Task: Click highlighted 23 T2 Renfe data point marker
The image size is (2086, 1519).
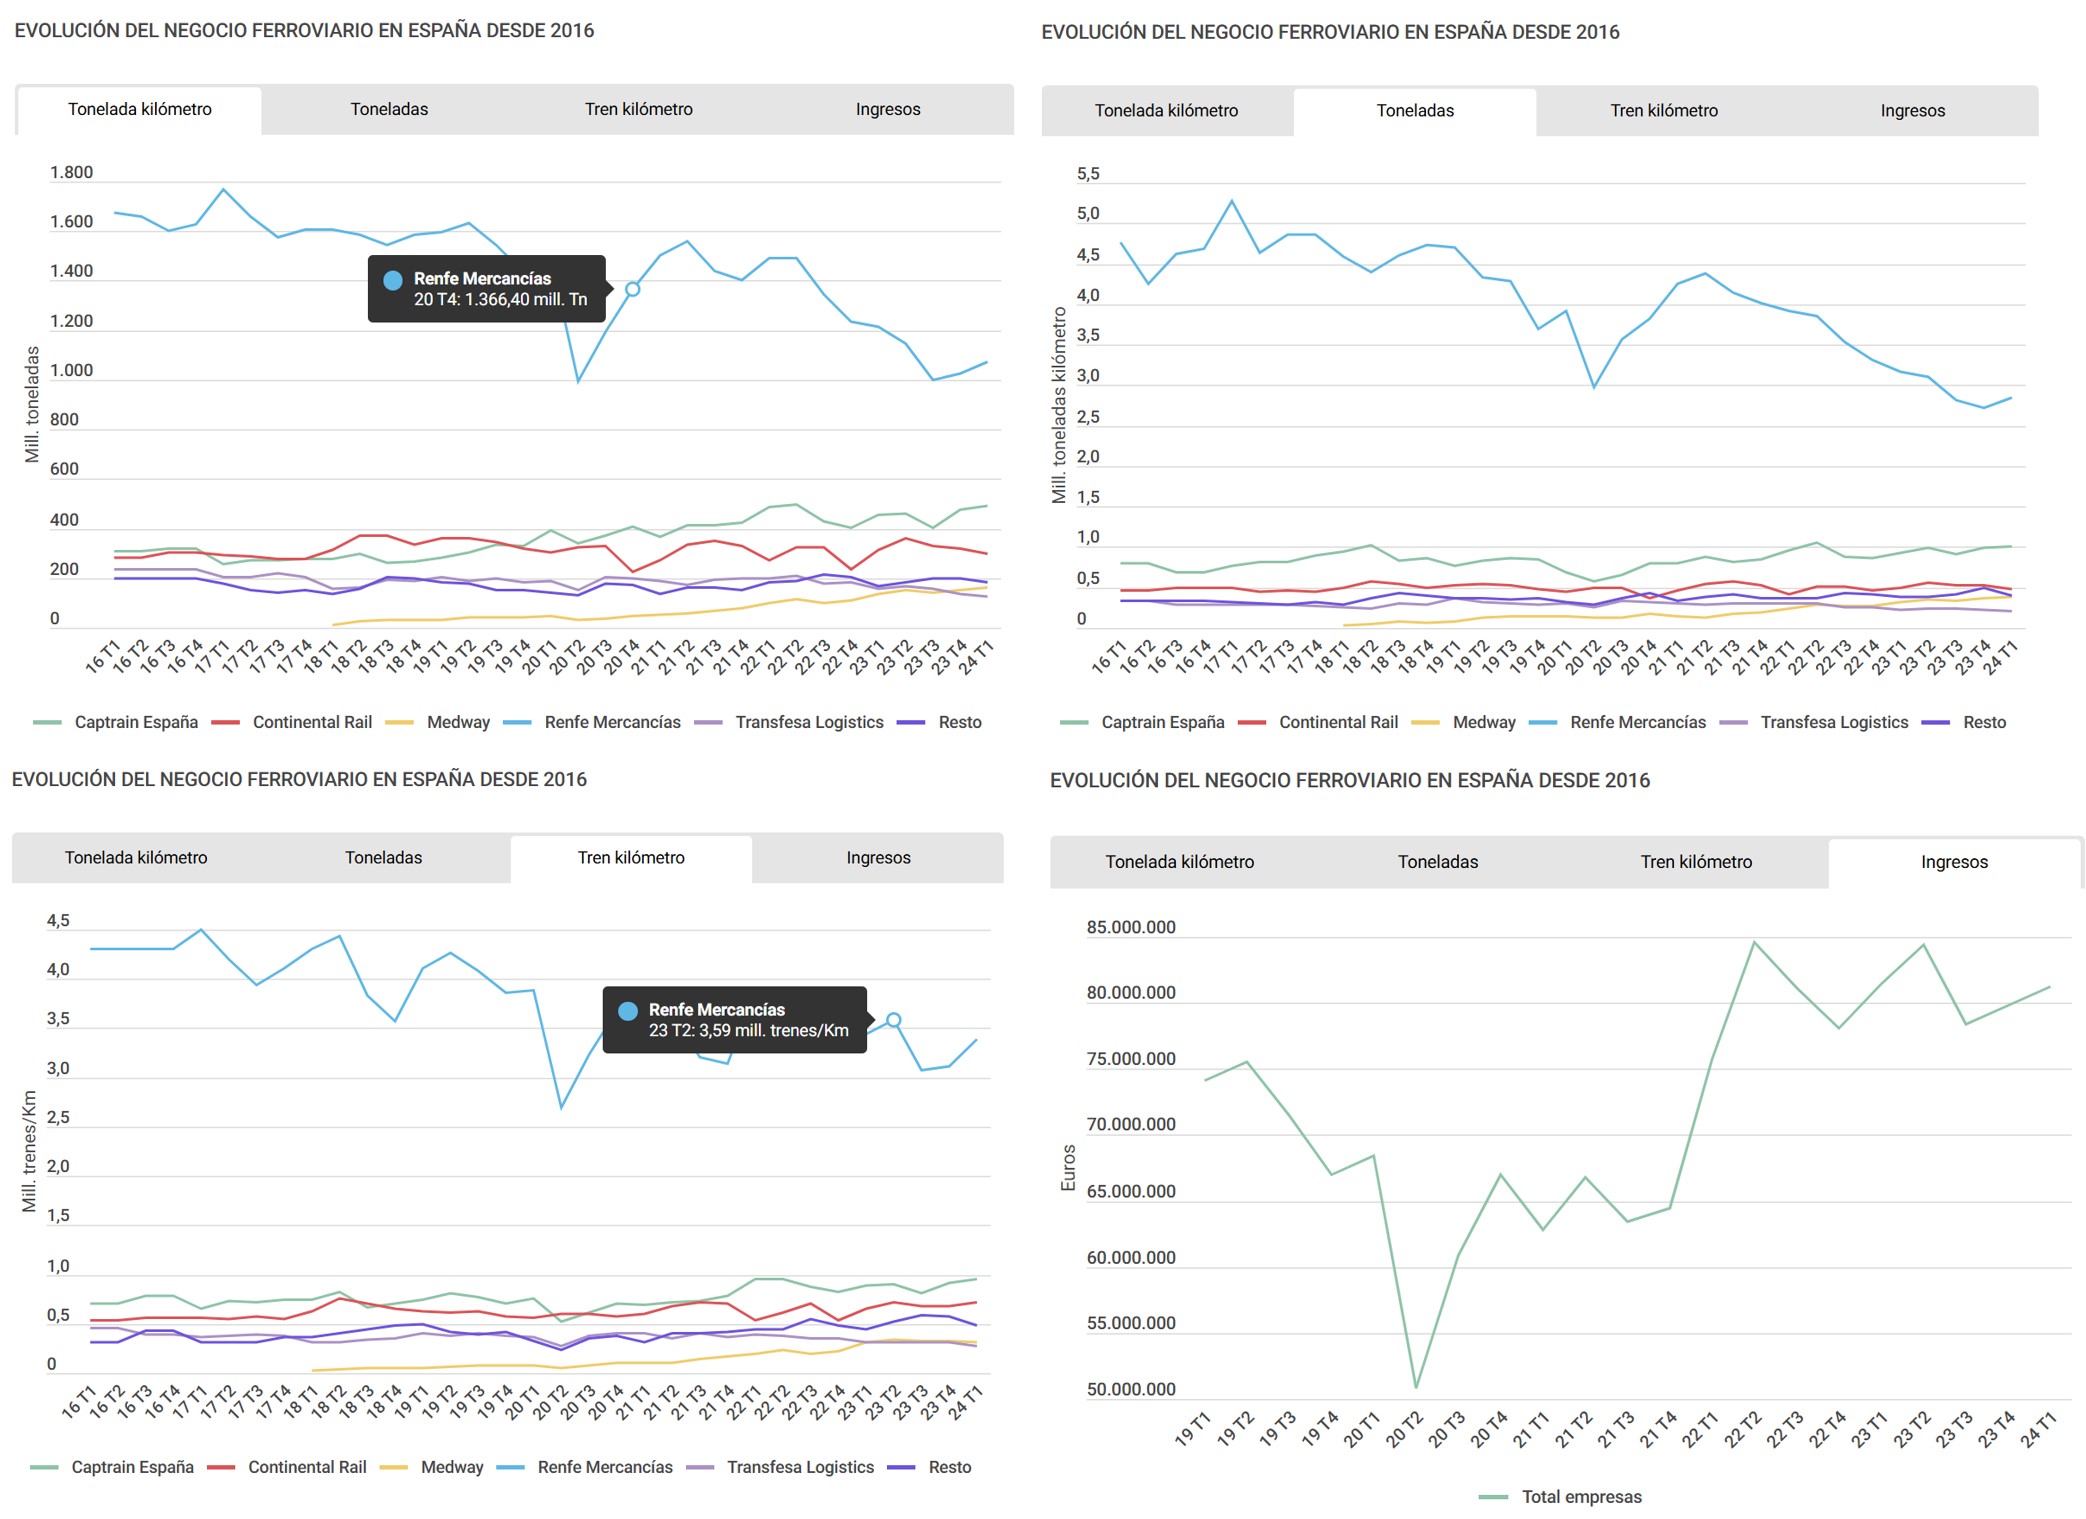Action: [894, 1020]
